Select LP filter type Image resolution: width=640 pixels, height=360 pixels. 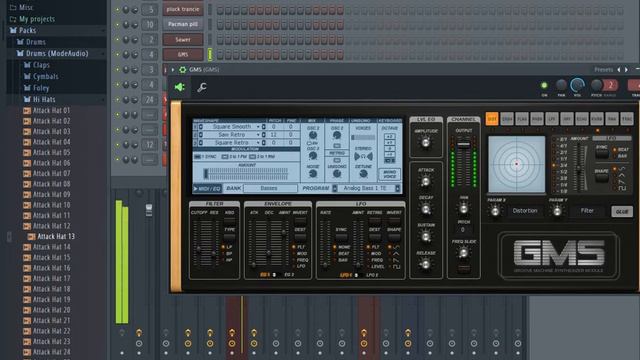click(227, 247)
